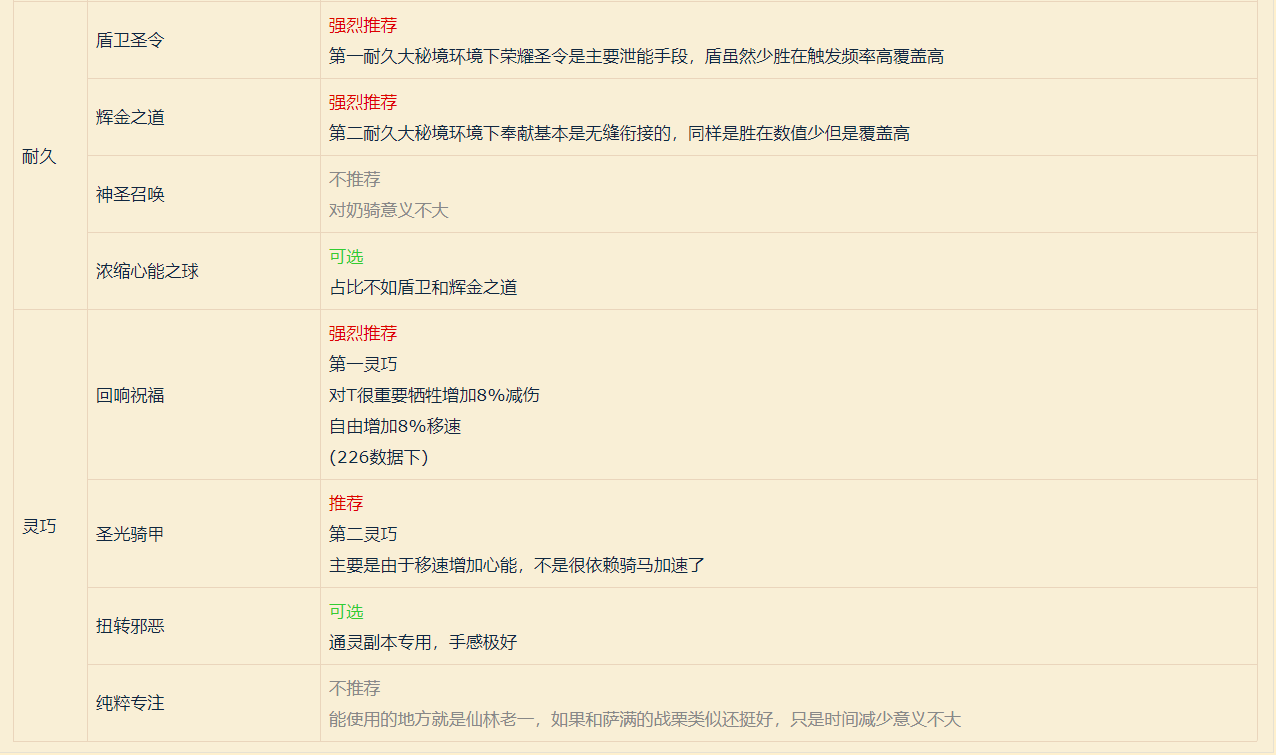Screen dimensions: 1276x755
Task: Click the gray 不推荐 label for 神圣召唤
Action: 355,179
